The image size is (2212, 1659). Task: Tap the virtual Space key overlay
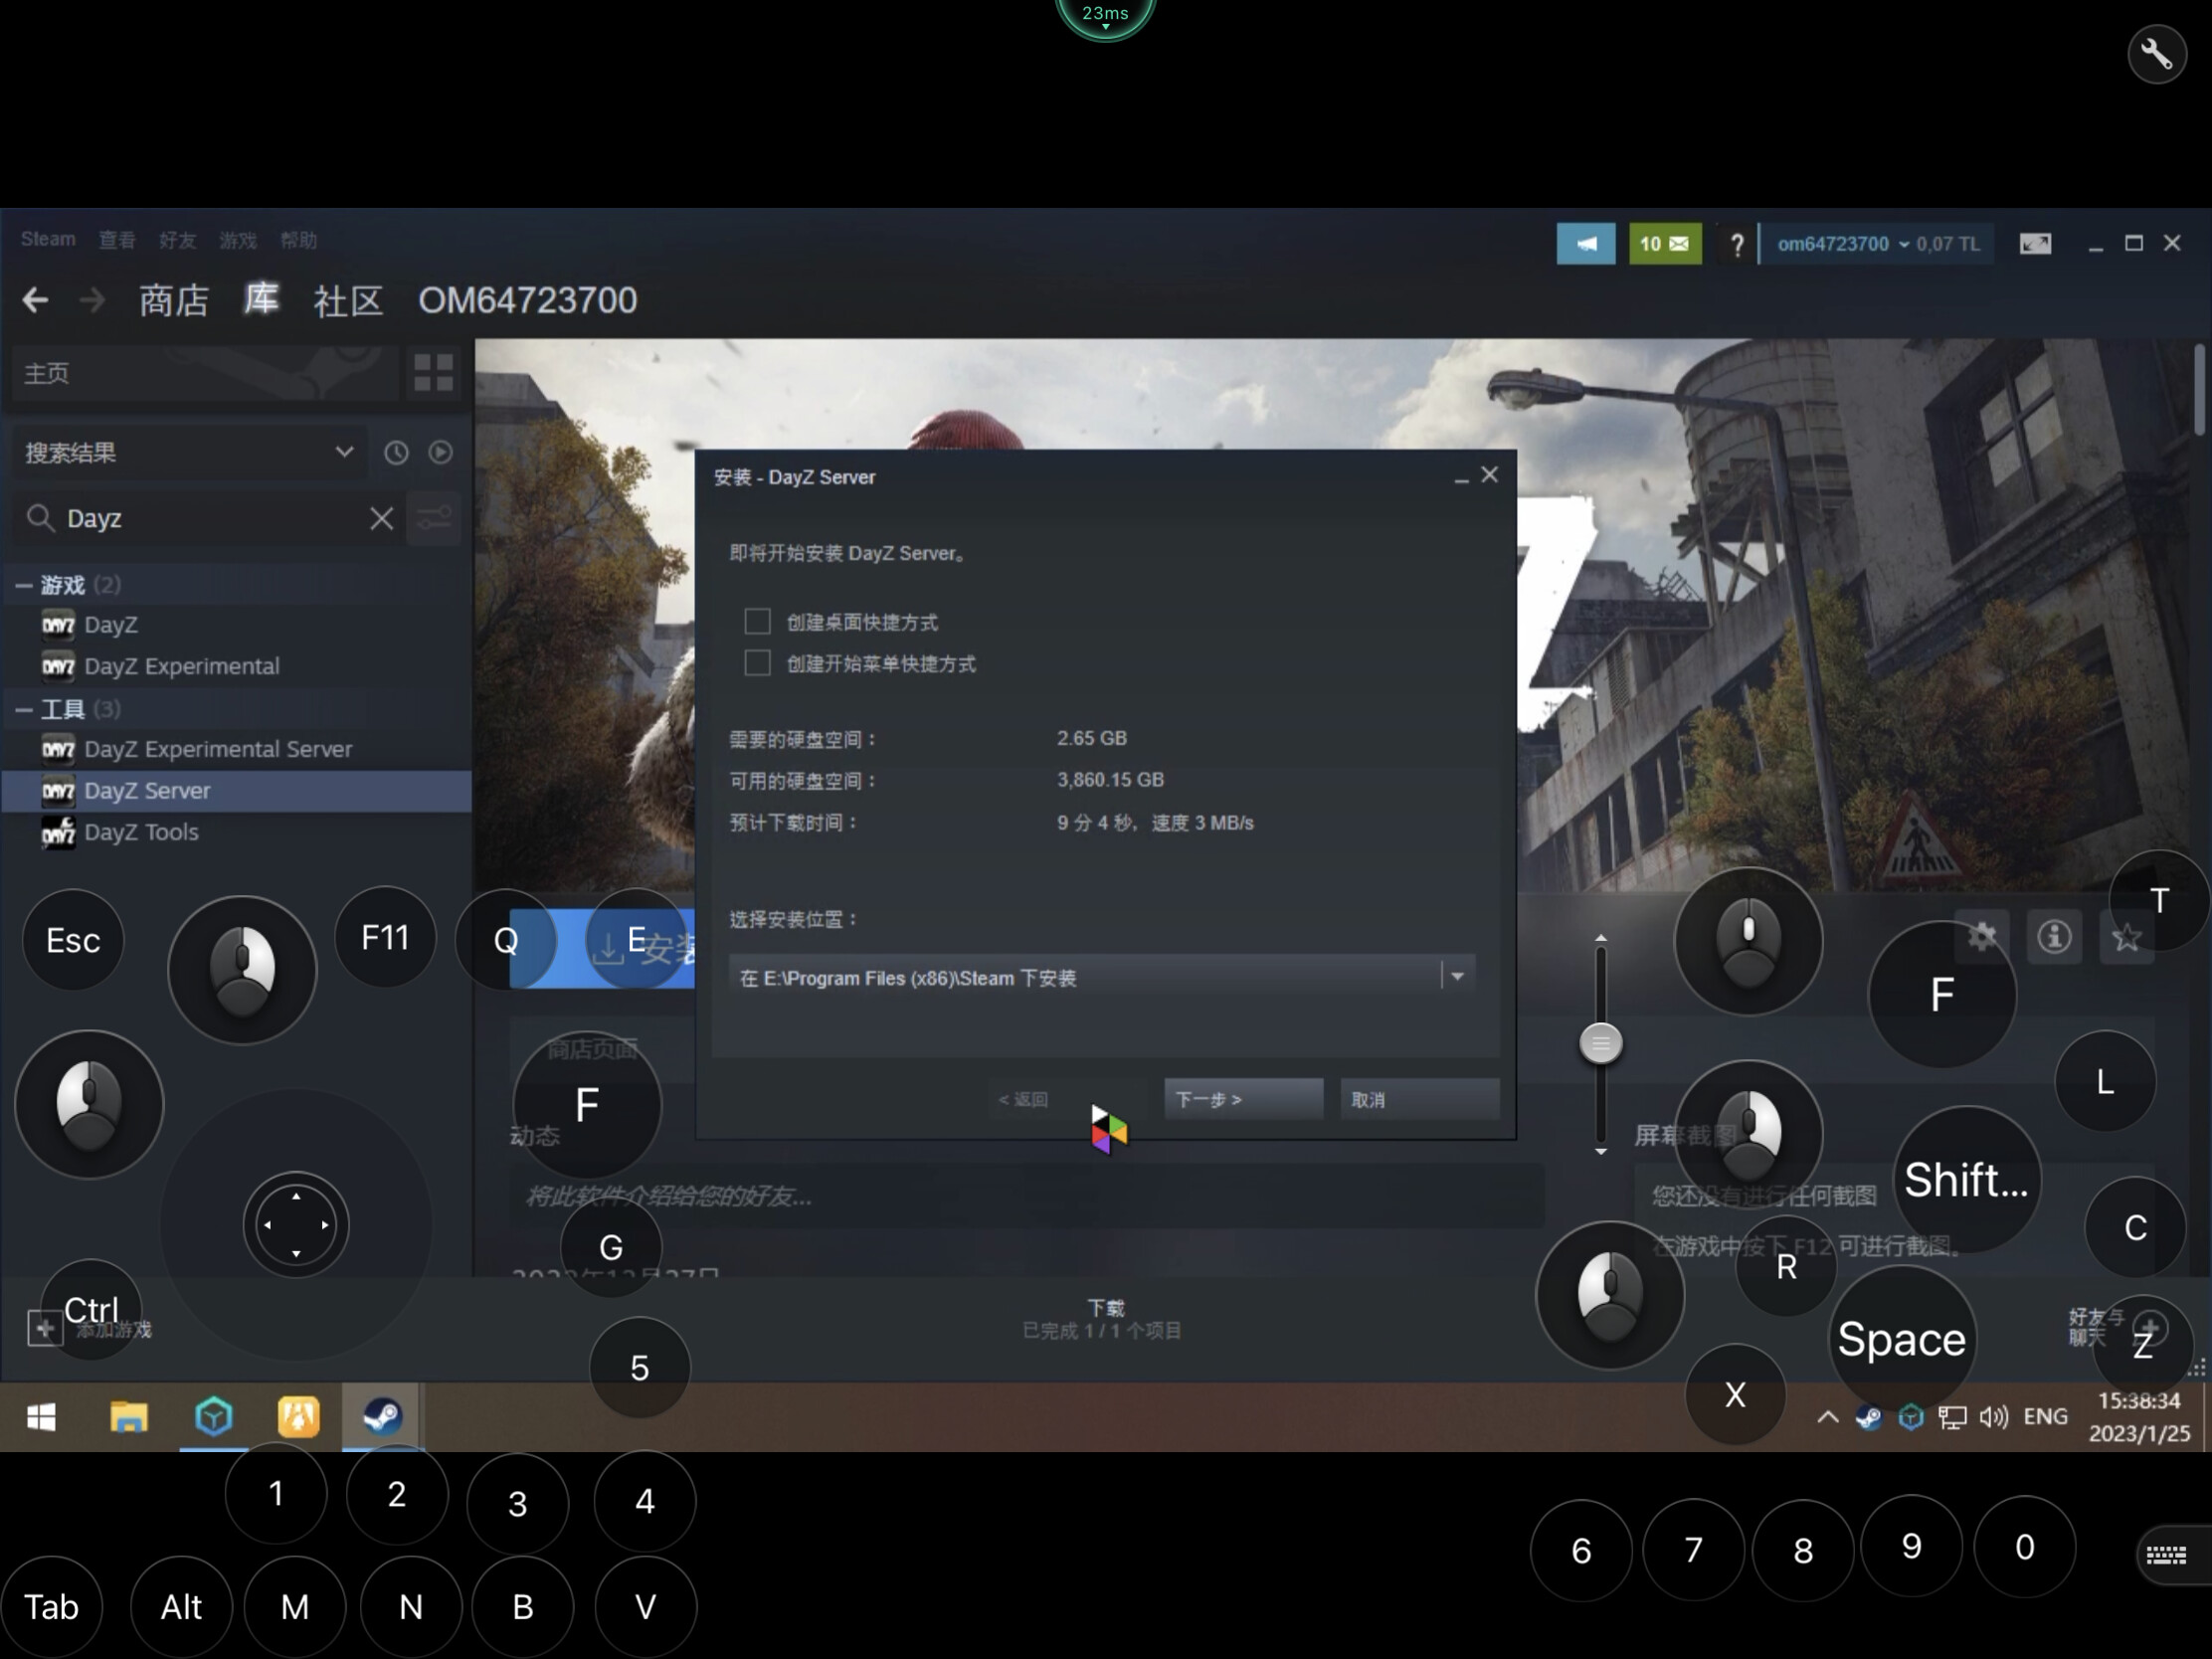click(x=1901, y=1339)
